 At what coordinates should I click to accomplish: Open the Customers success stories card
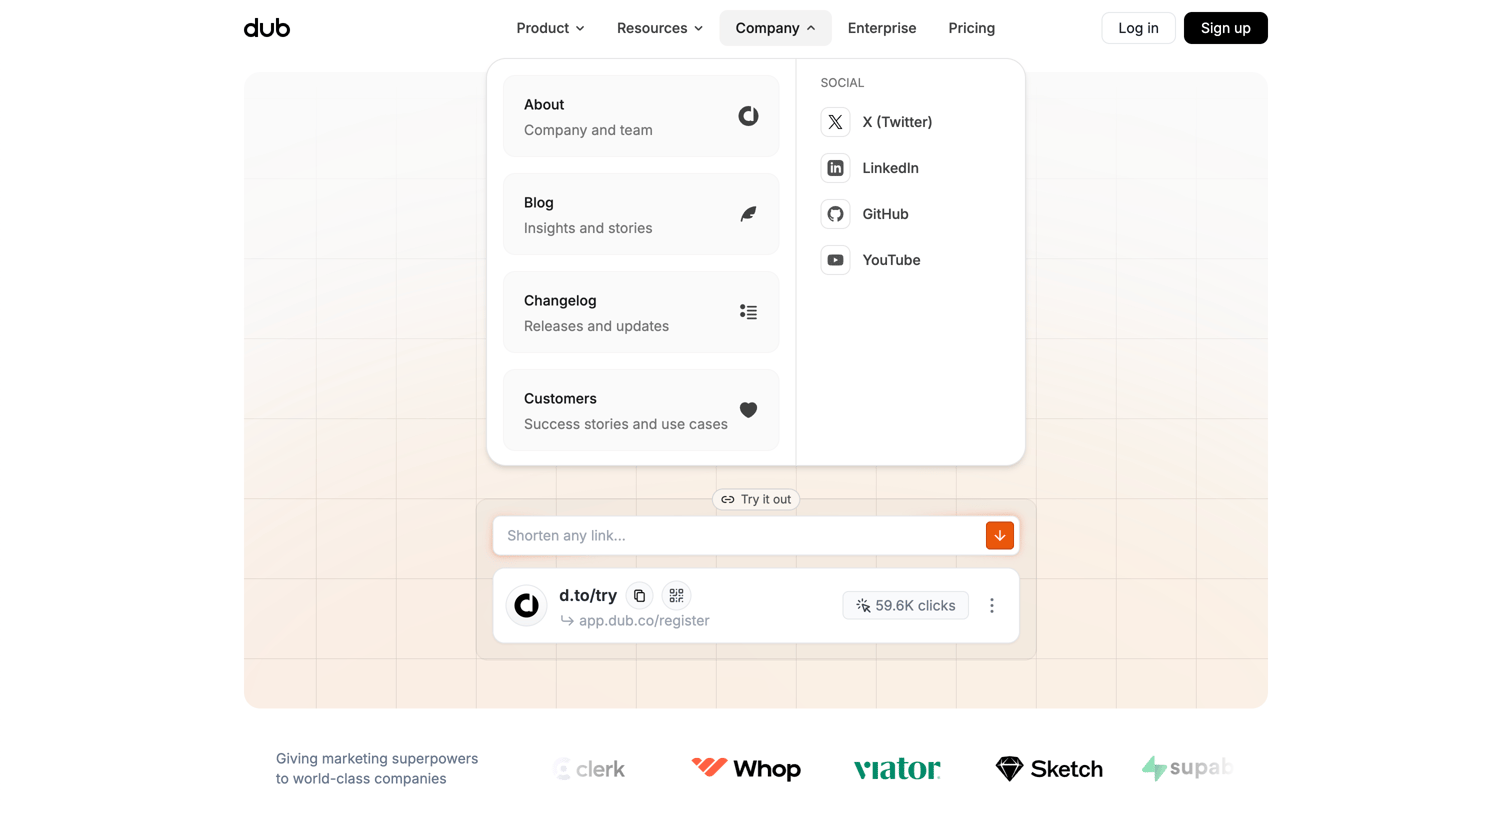coord(641,410)
